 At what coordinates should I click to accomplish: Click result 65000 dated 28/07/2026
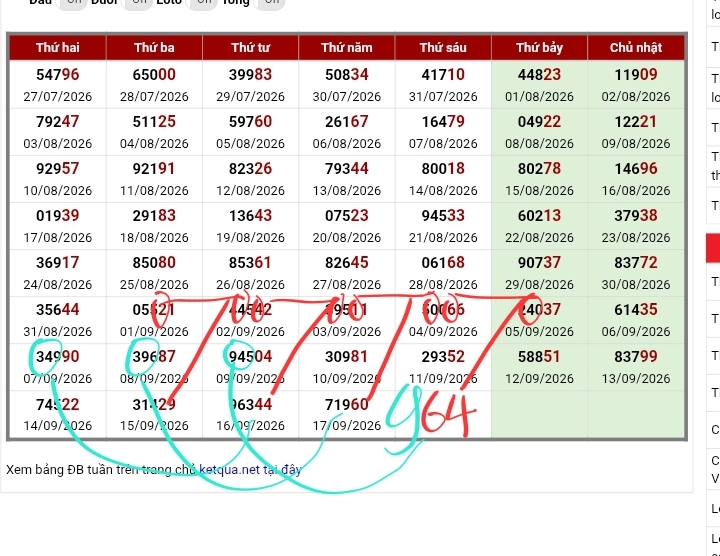pos(154,84)
